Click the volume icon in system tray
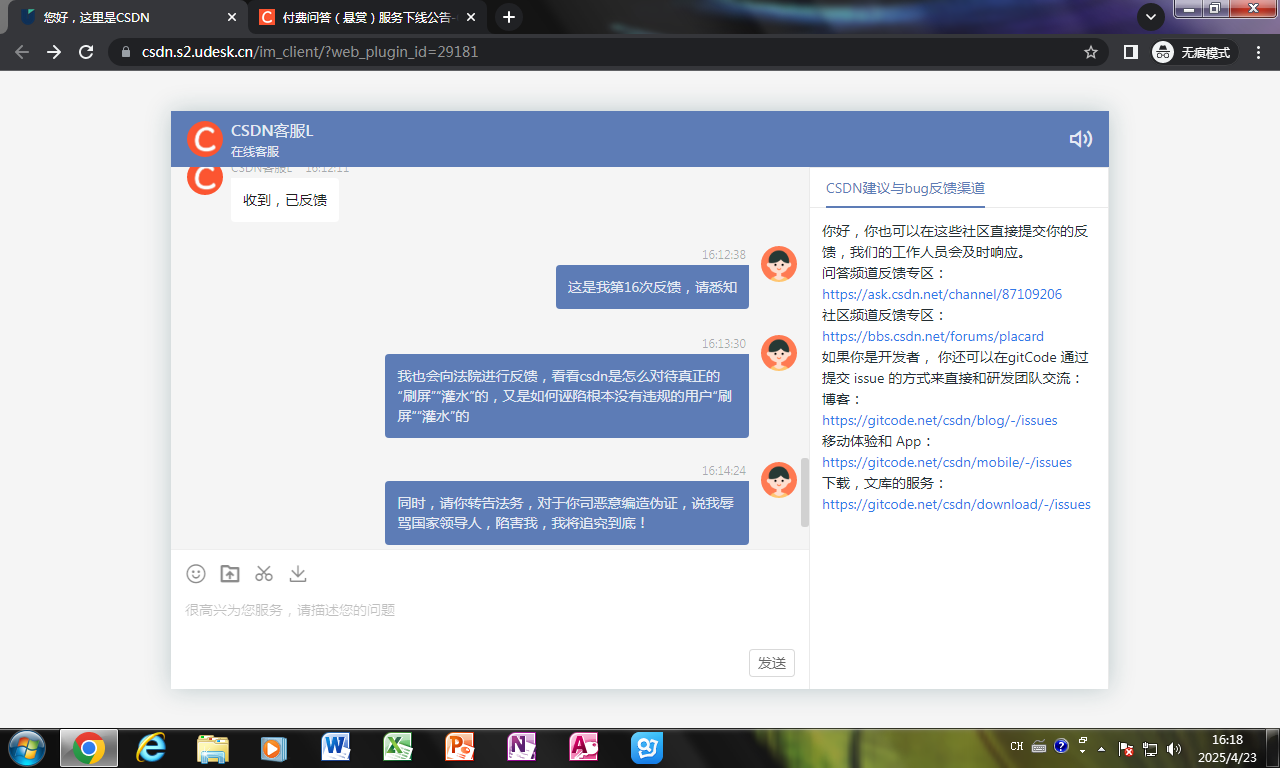The width and height of the screenshot is (1280, 768). [1174, 748]
